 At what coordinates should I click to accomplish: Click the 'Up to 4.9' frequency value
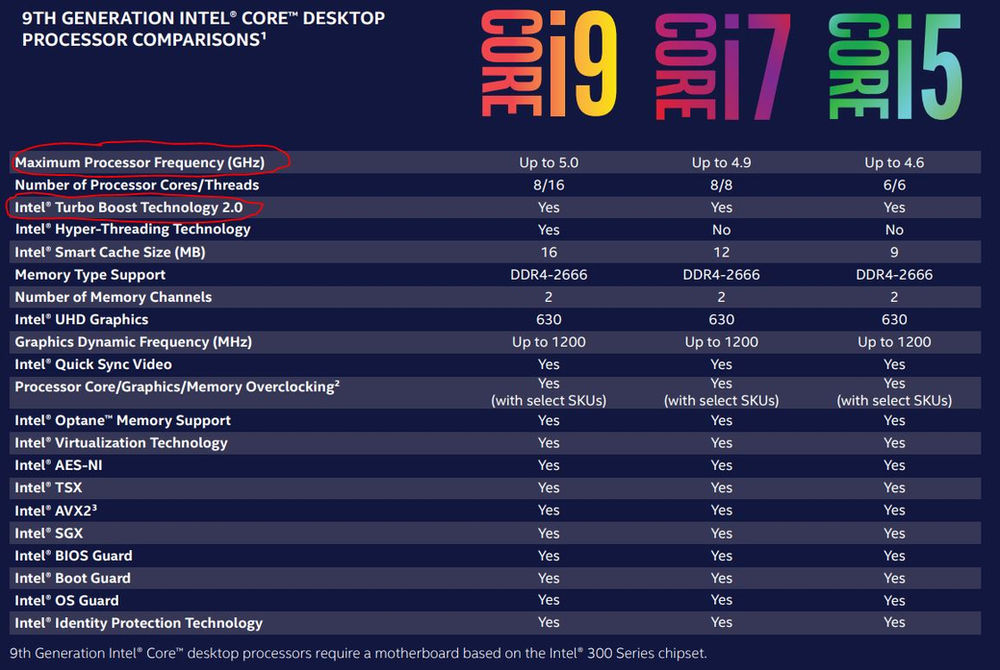point(721,163)
